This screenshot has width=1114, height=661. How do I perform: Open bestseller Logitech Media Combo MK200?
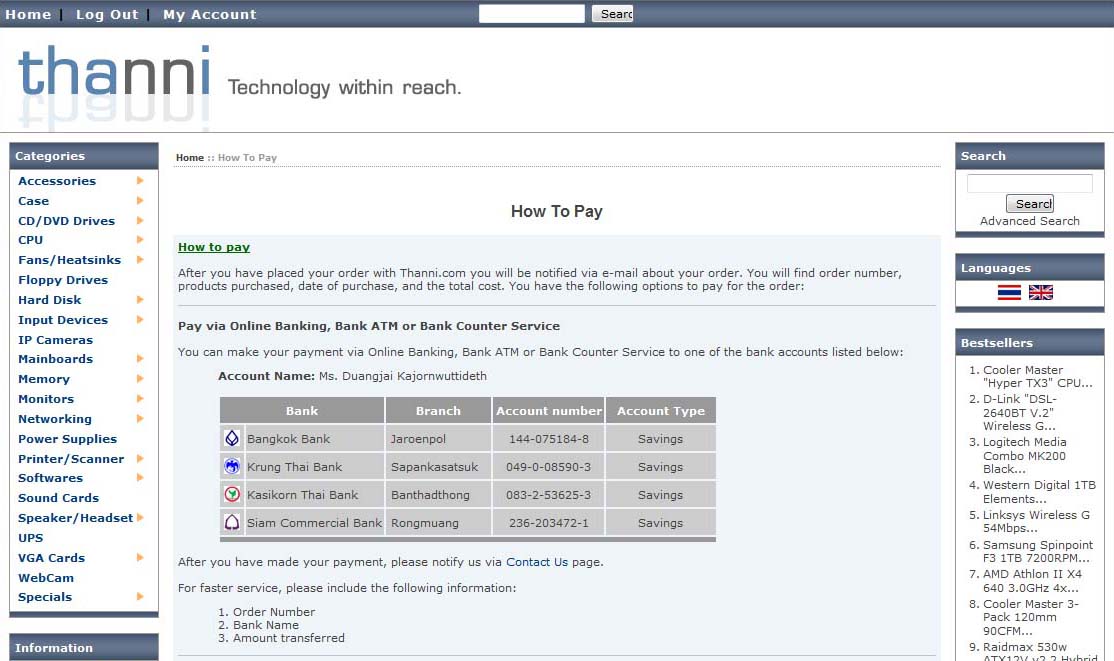1024,455
